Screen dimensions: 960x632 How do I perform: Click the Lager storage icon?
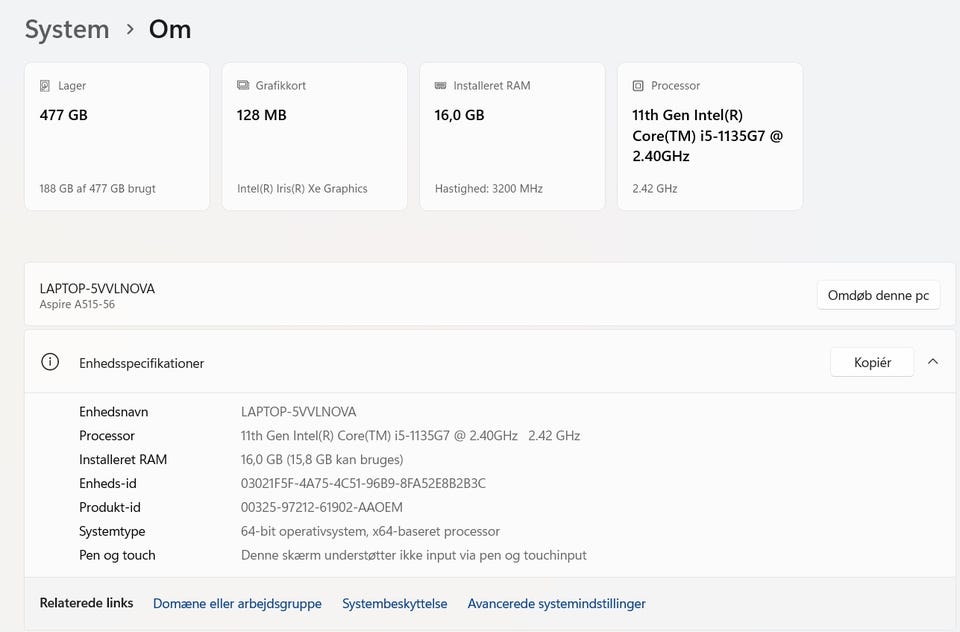(44, 86)
